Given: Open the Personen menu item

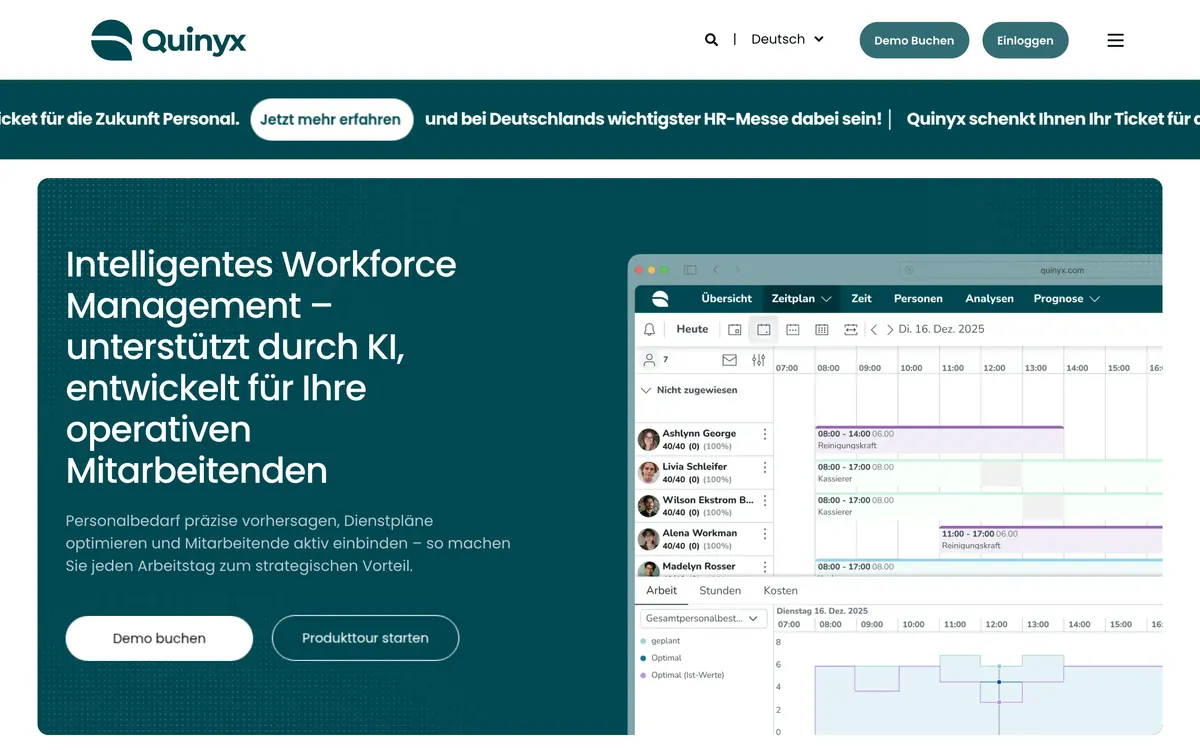Looking at the screenshot, I should pos(918,298).
